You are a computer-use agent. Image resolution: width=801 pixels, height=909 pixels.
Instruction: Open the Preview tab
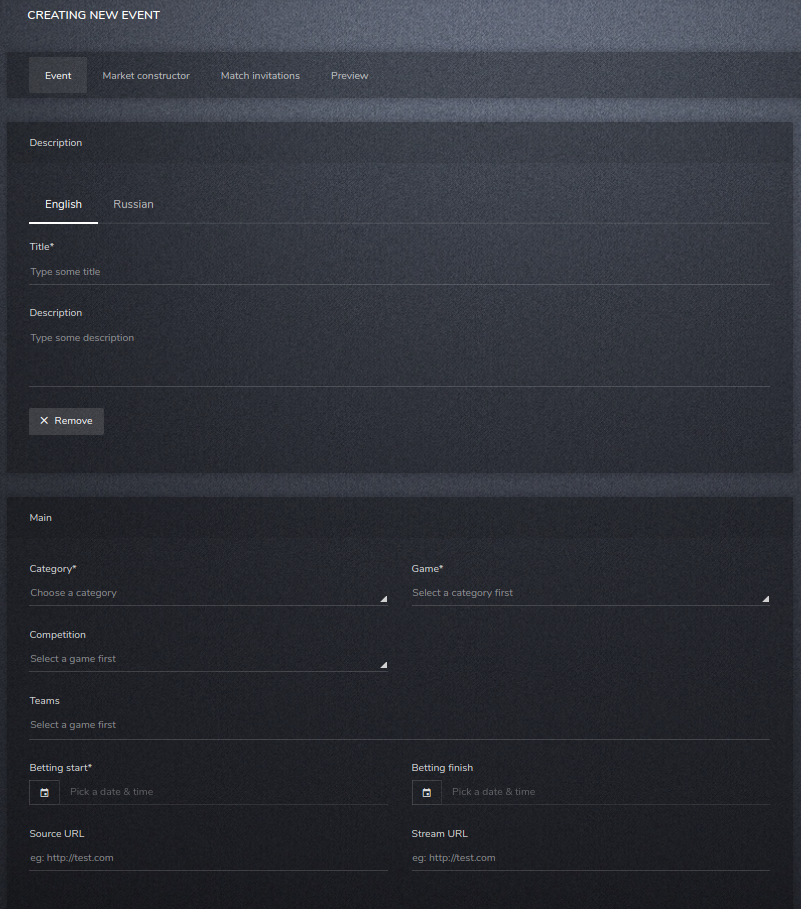(x=349, y=75)
